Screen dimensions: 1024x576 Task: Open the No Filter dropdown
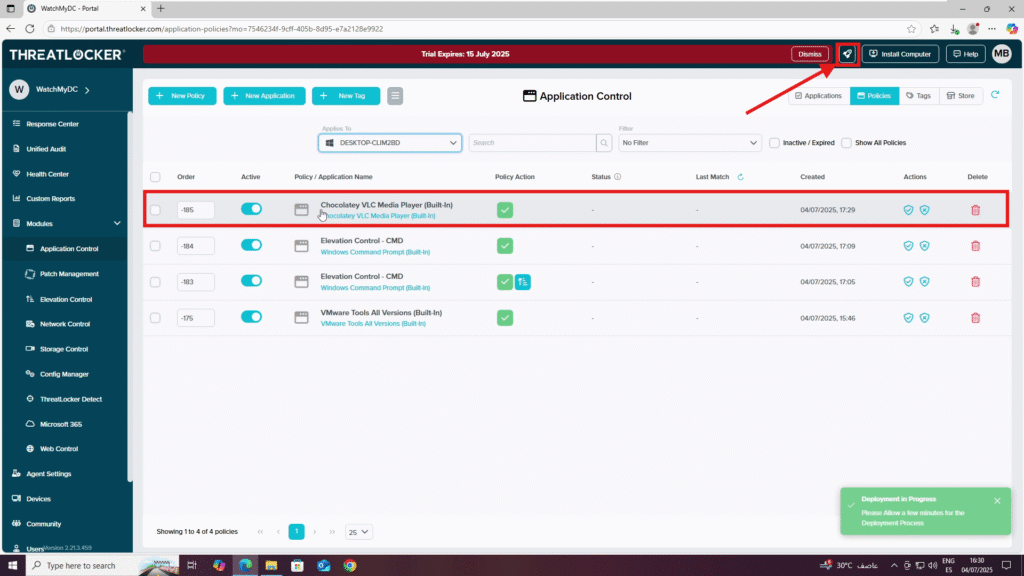[x=690, y=143]
